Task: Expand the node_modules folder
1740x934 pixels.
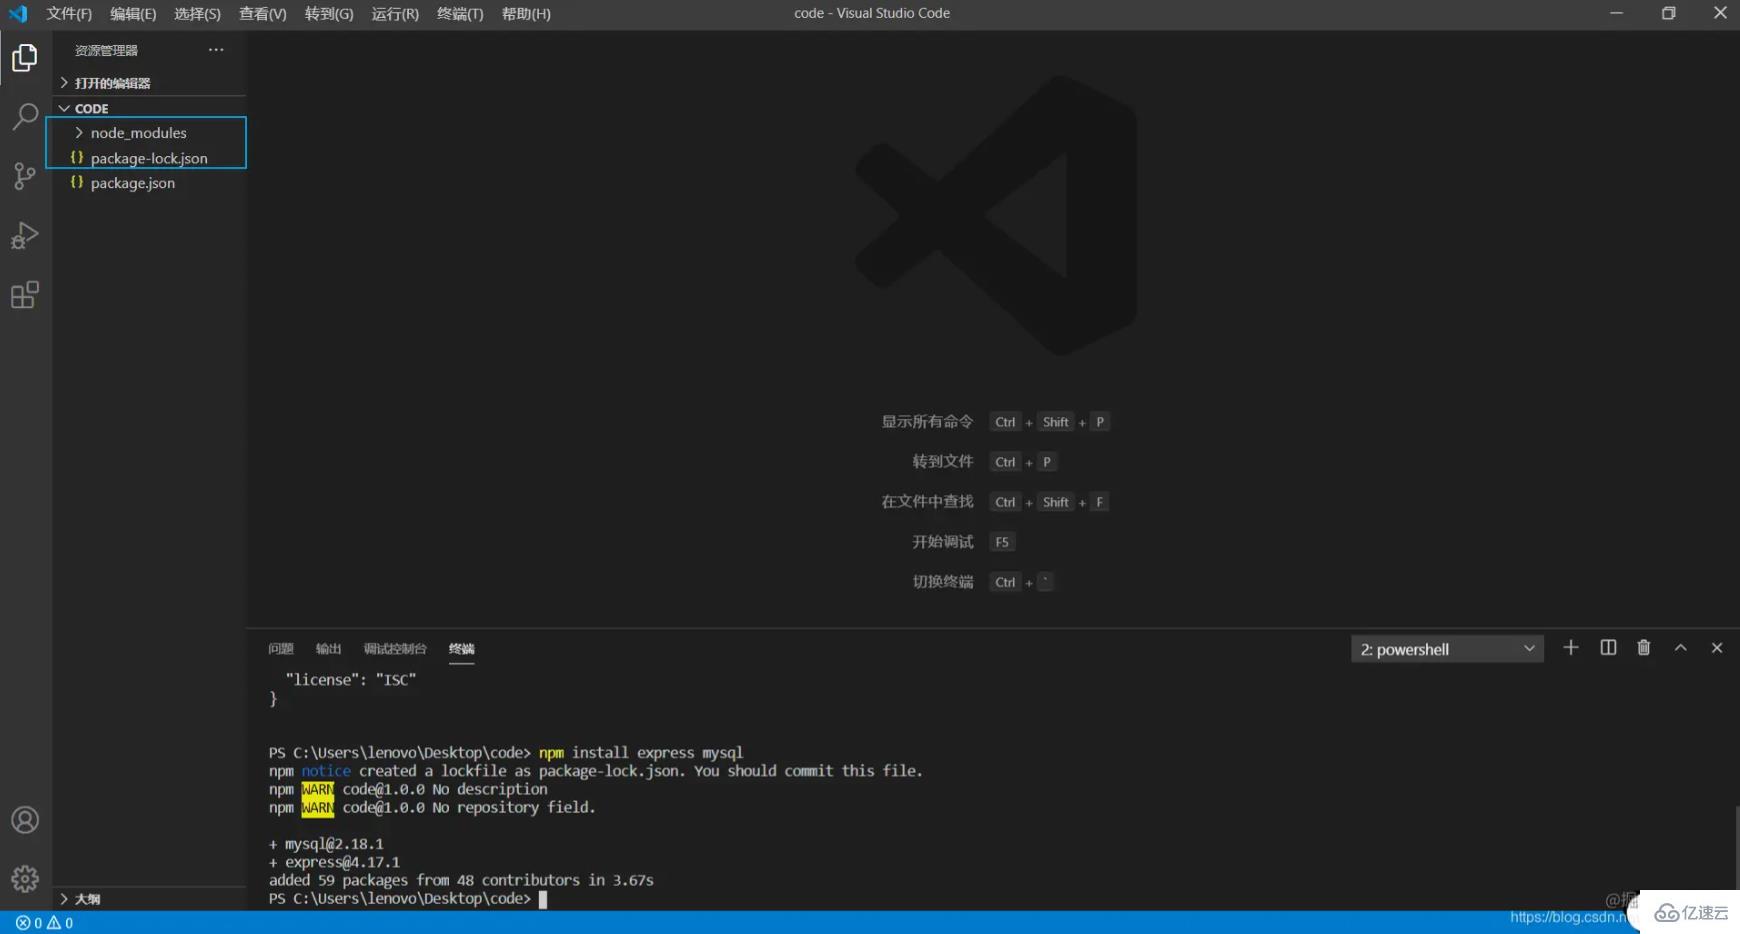Action: coord(150,132)
